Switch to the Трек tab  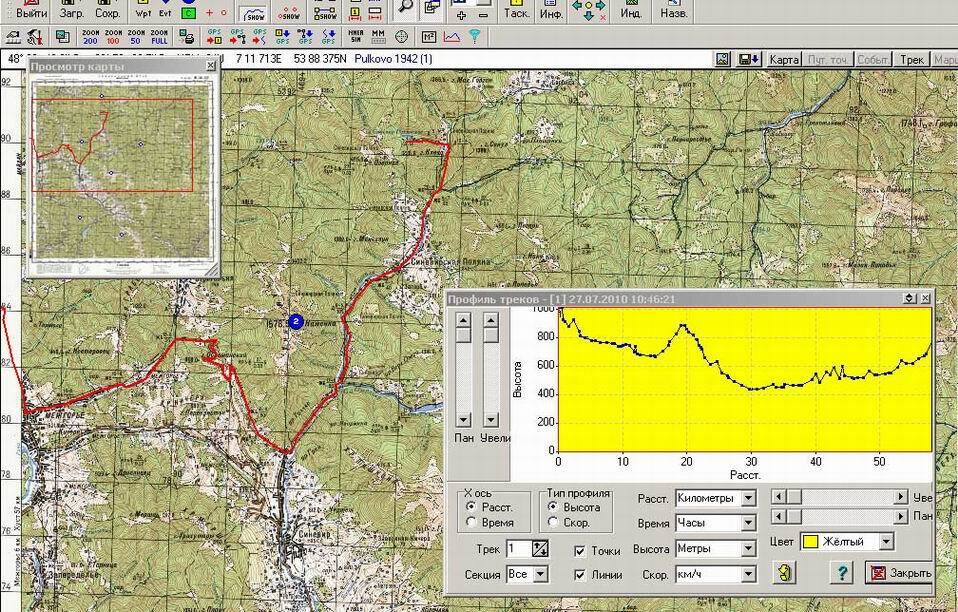(910, 60)
